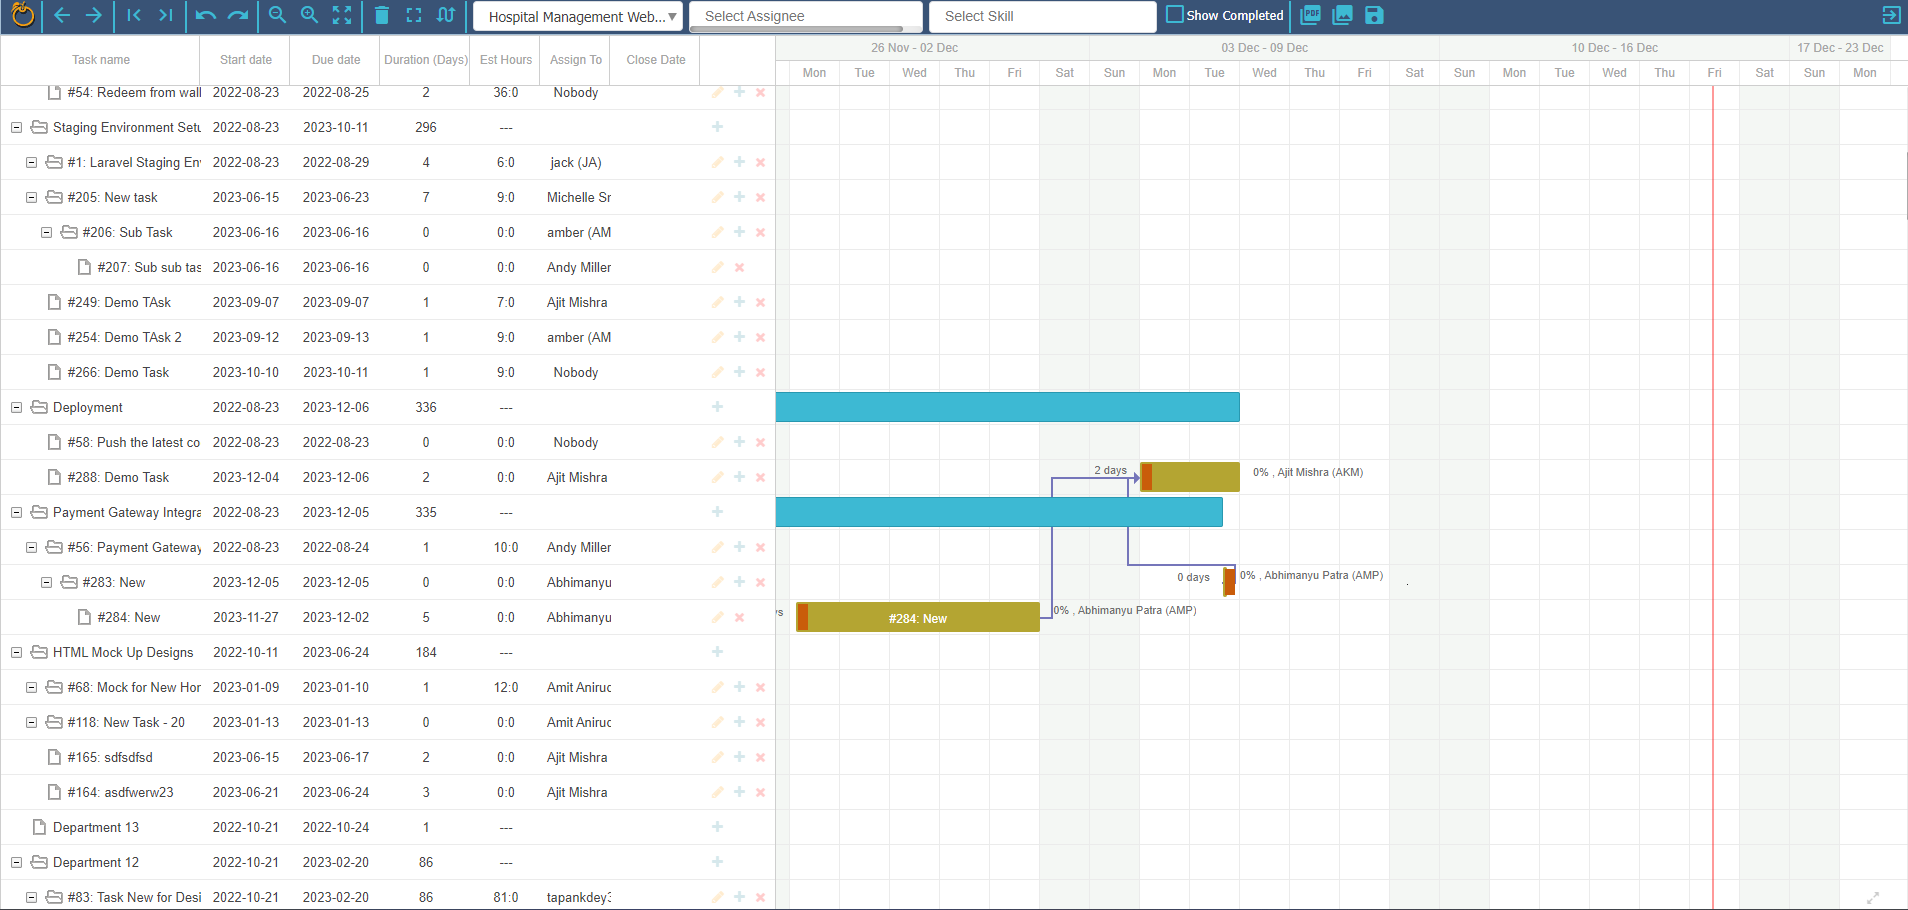Click the Save icon in the toolbar

point(1374,15)
